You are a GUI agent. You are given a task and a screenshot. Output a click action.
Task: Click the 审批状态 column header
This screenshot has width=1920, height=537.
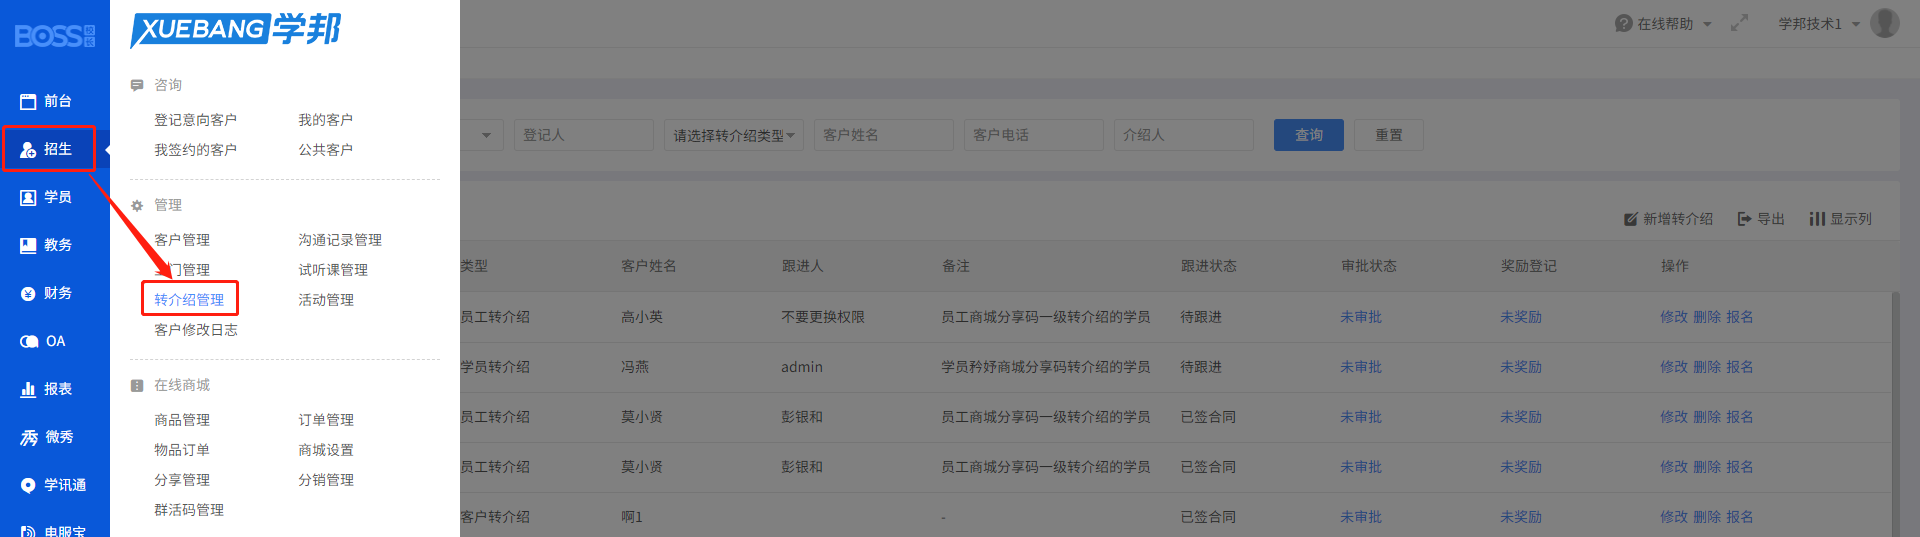point(1369,266)
